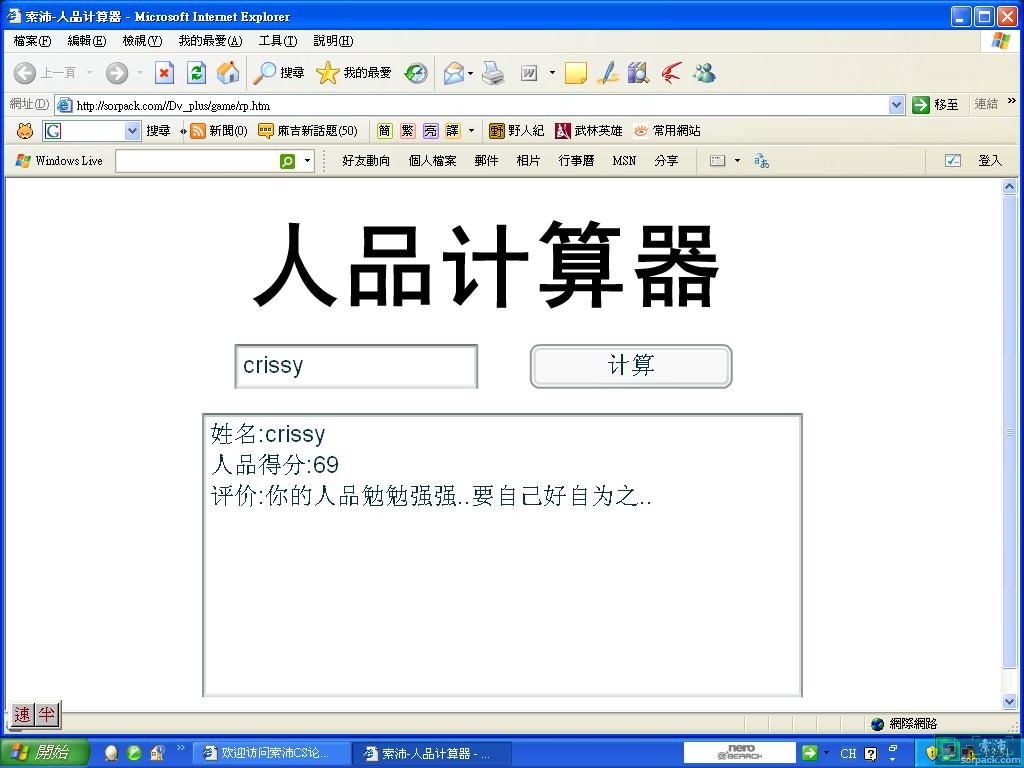Open the Messenger buddies icon
The image size is (1024, 768).
tap(704, 73)
